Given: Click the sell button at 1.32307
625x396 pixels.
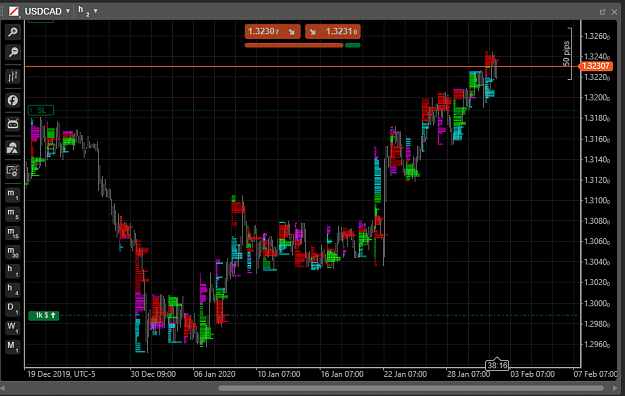Looking at the screenshot, I should tap(273, 32).
